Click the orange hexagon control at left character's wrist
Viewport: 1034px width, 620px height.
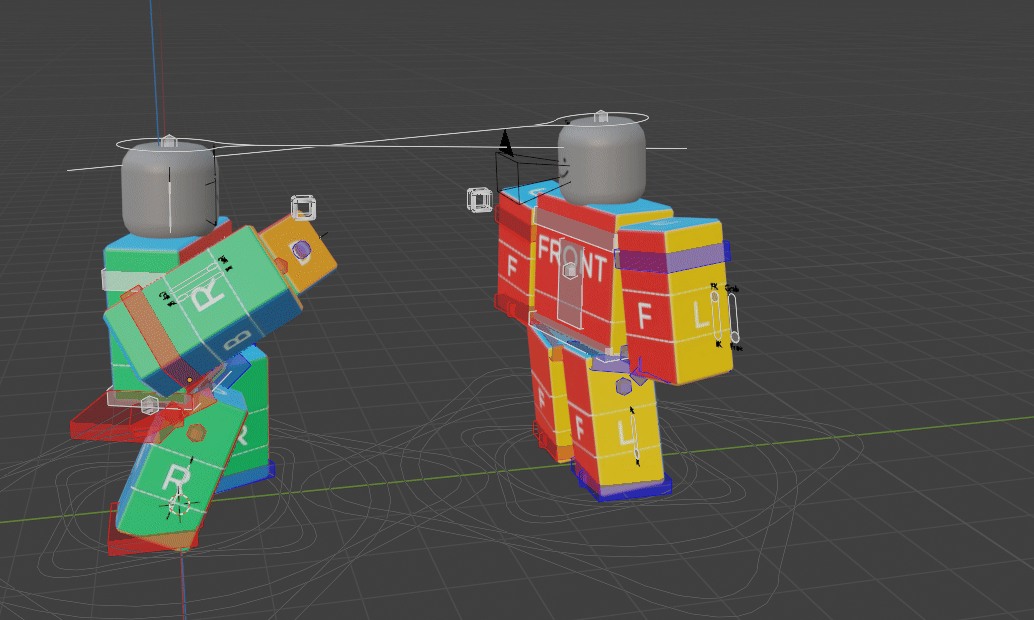point(281,266)
